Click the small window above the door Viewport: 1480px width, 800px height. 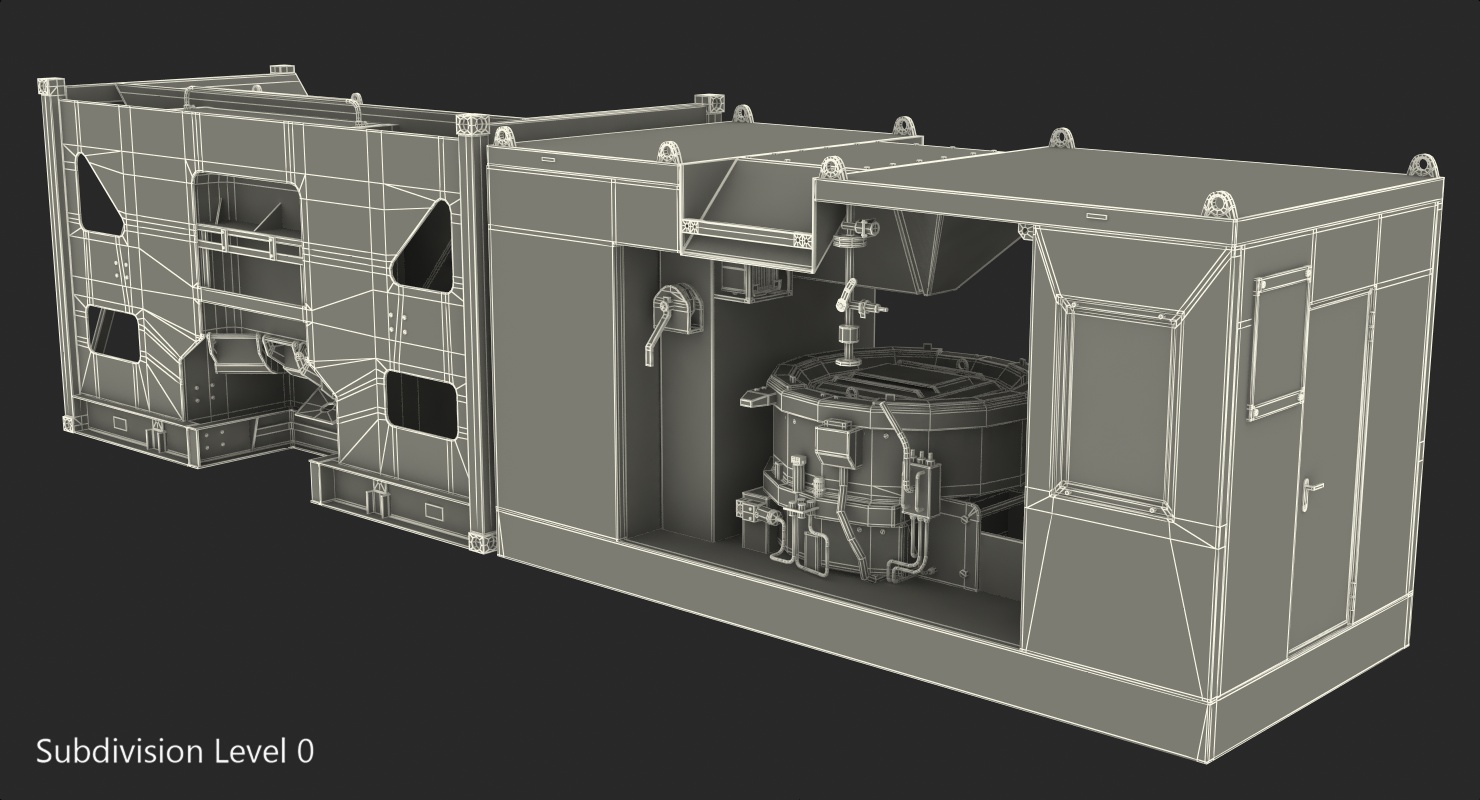click(x=1278, y=344)
